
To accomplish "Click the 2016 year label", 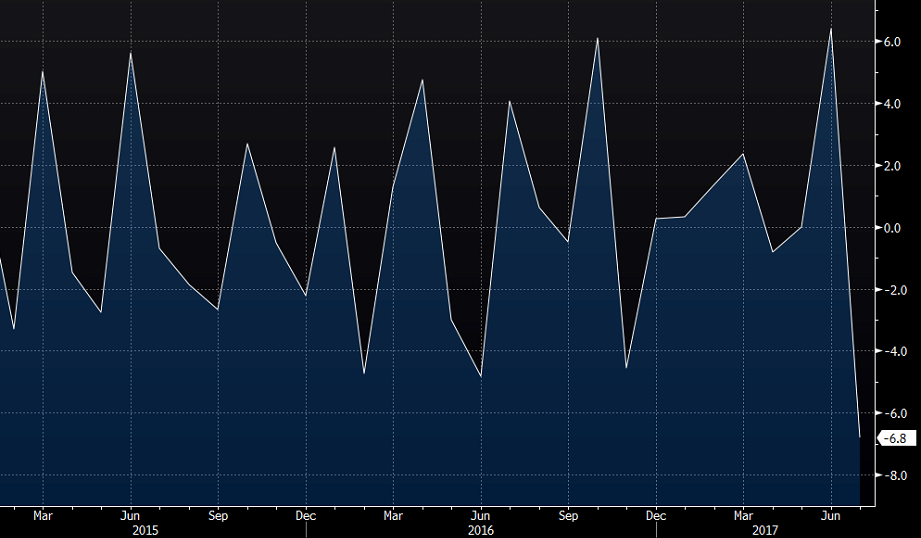I will [x=480, y=530].
